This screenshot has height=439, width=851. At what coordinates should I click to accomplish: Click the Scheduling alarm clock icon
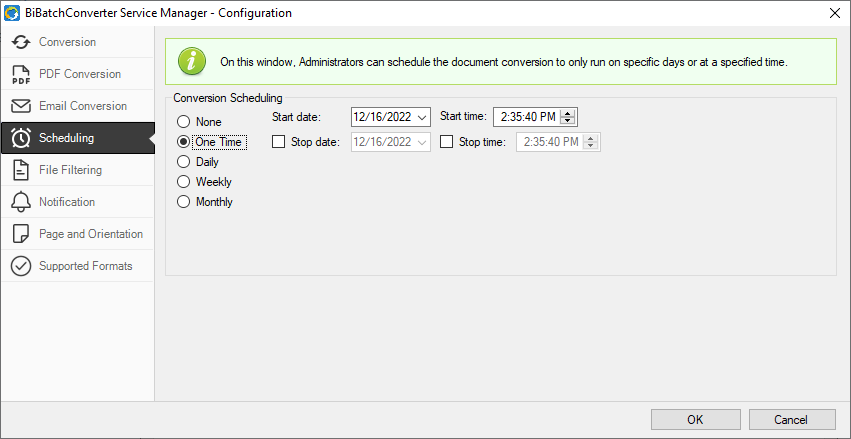tap(21, 138)
